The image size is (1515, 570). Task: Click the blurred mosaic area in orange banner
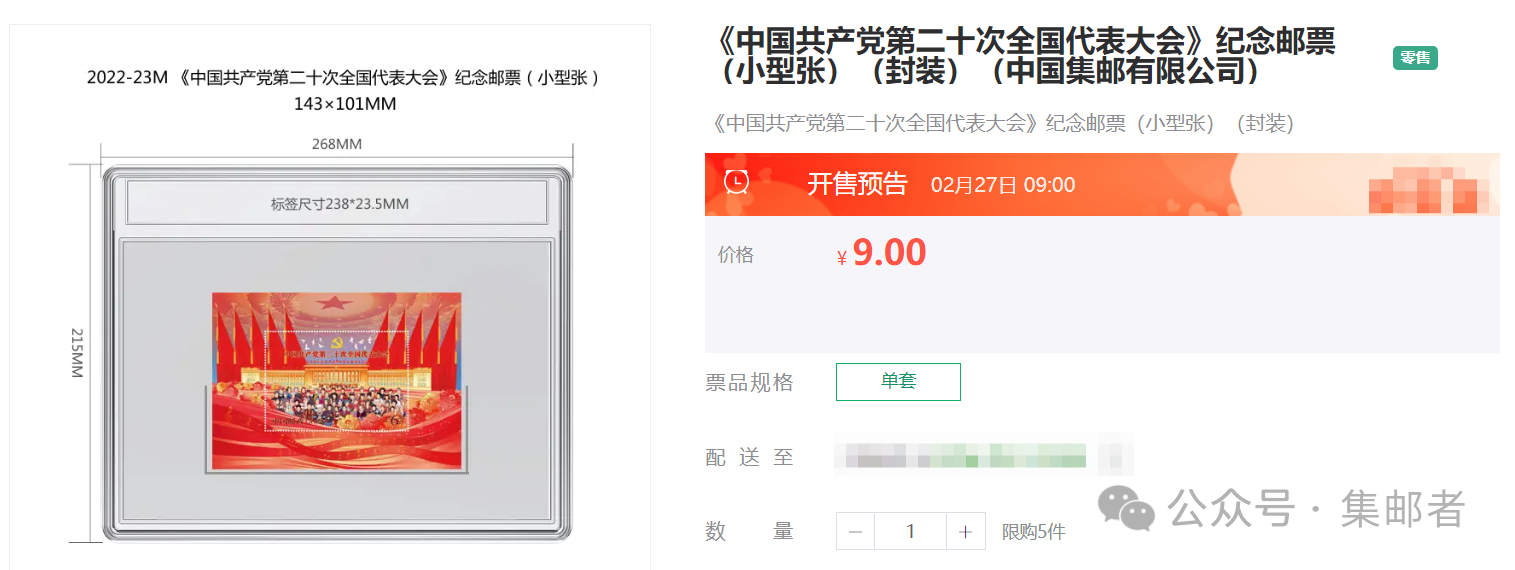pos(1433,186)
